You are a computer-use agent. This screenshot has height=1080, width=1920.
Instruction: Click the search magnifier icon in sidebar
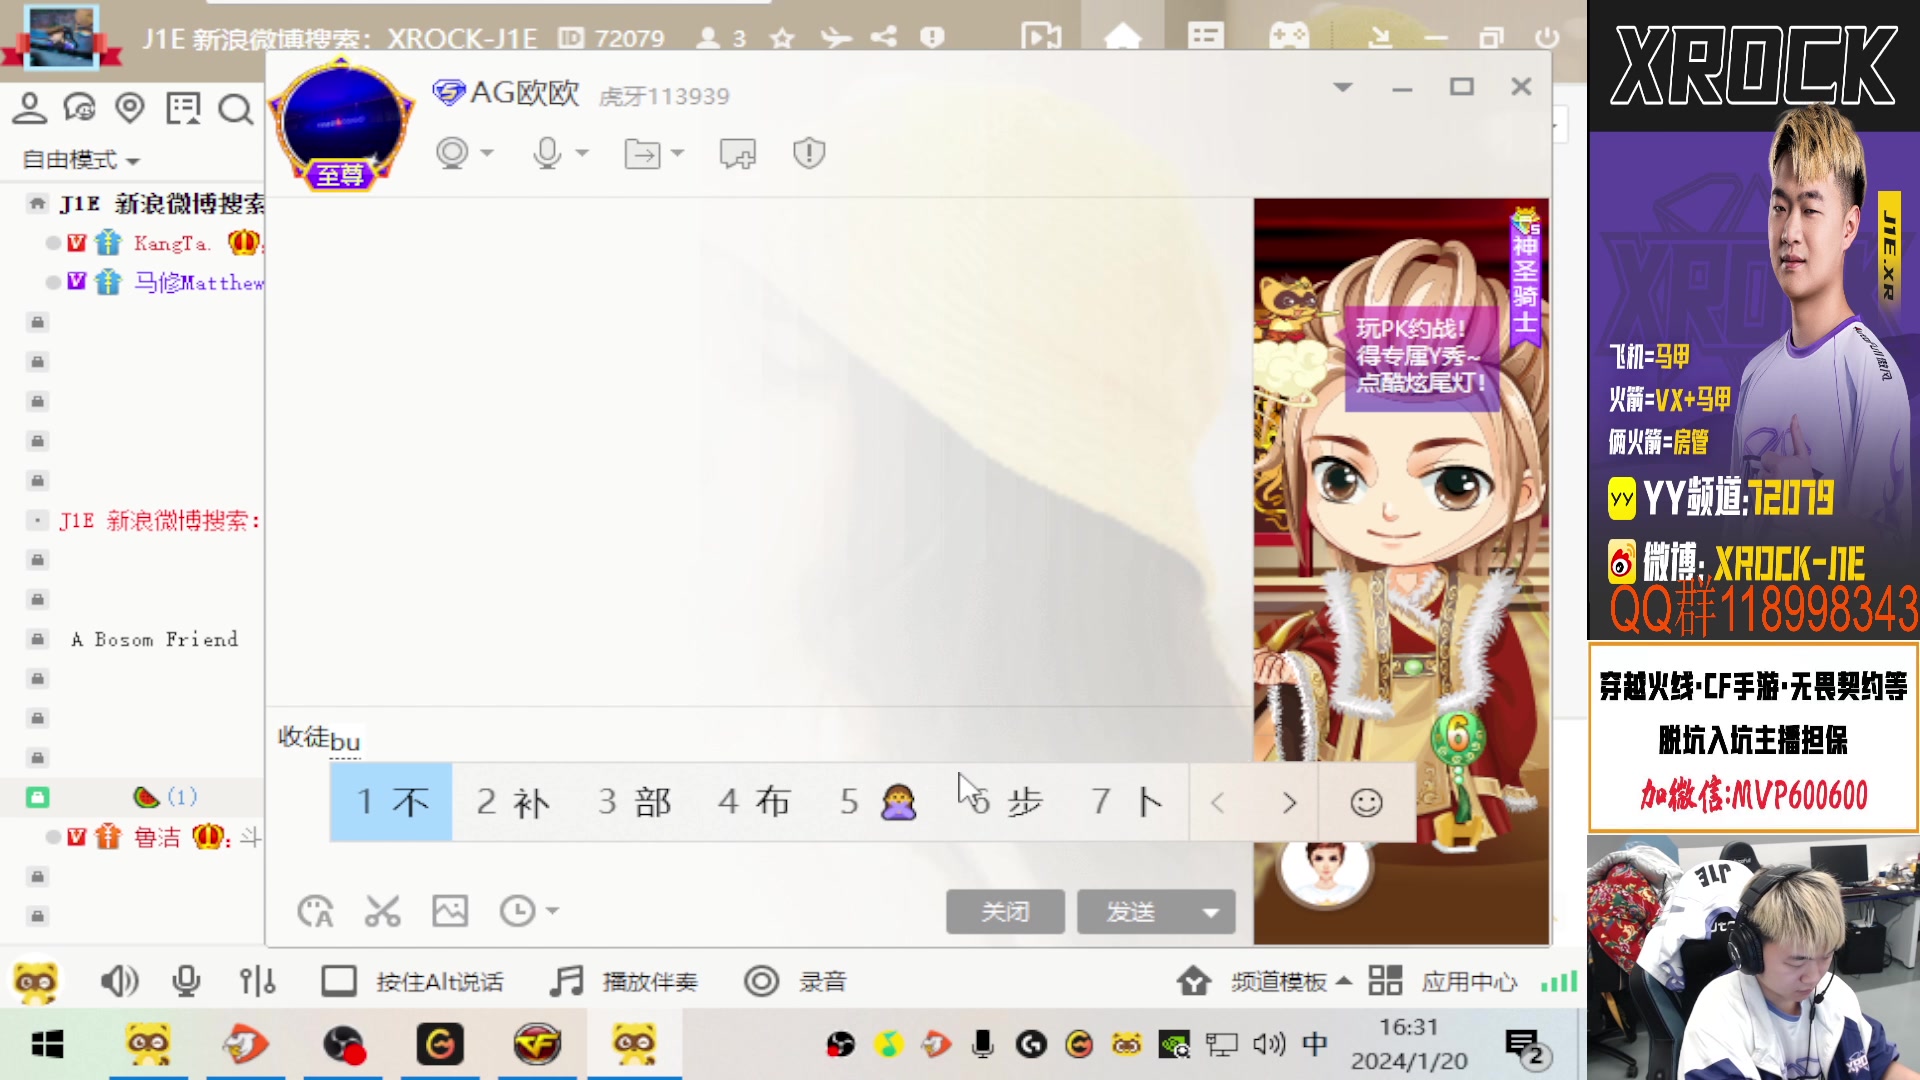pos(235,108)
